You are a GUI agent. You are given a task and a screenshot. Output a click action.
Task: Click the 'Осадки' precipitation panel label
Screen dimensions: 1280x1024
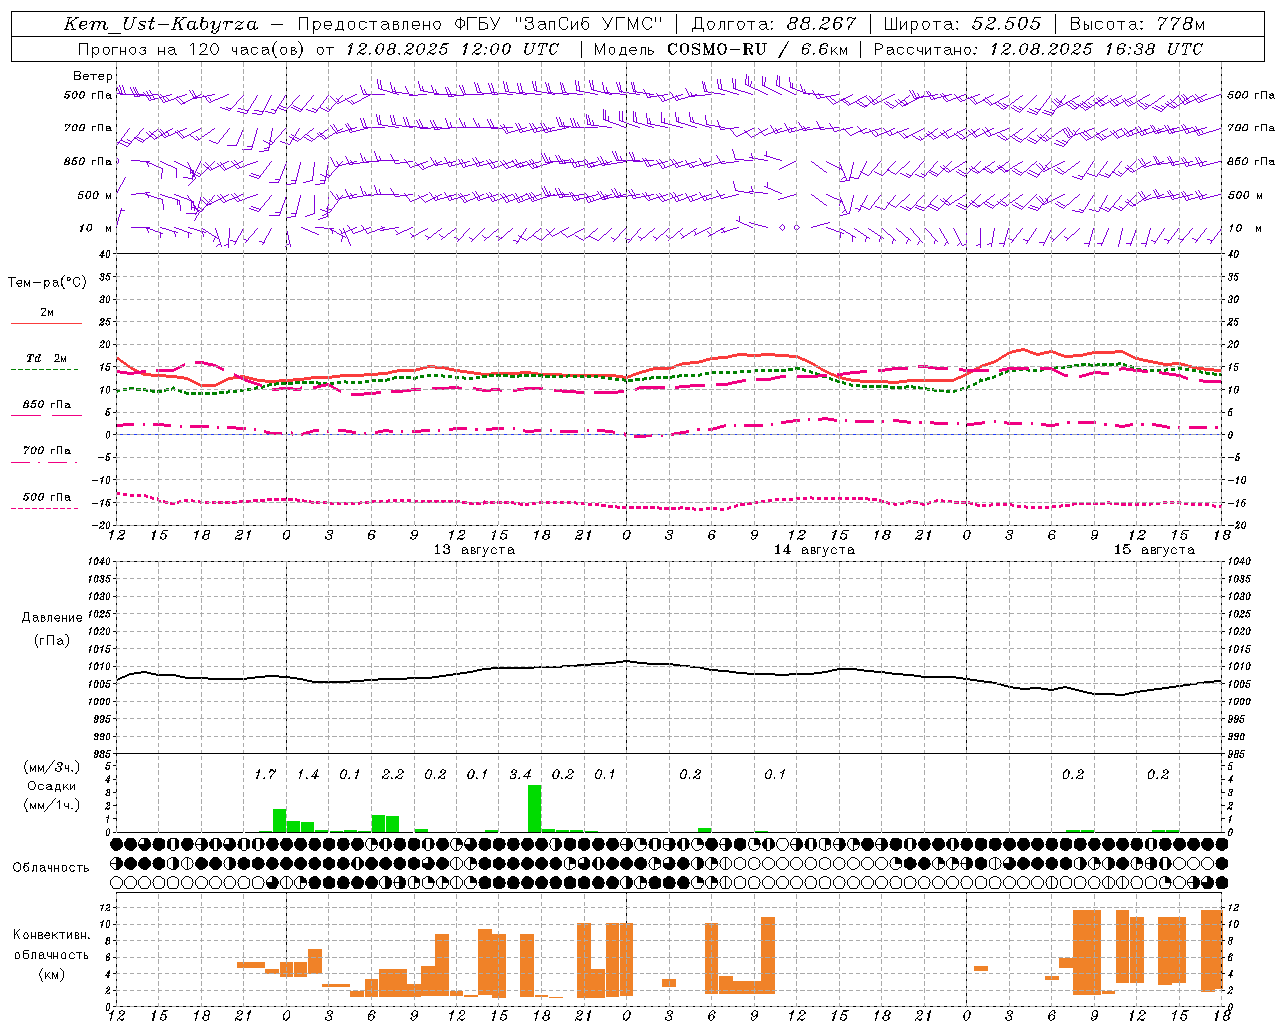click(52, 786)
